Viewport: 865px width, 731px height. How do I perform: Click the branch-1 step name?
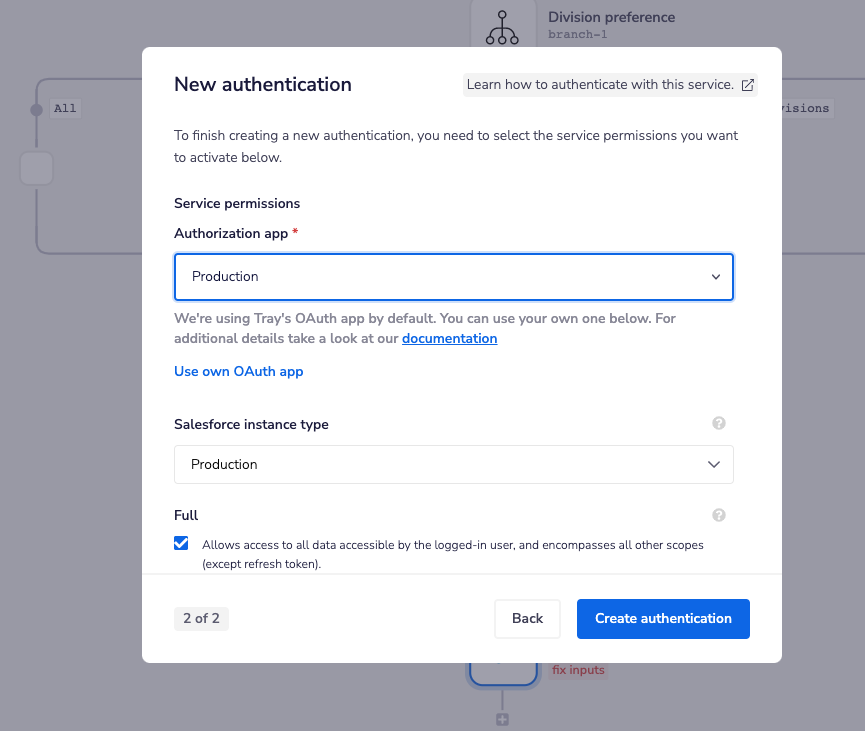577,34
